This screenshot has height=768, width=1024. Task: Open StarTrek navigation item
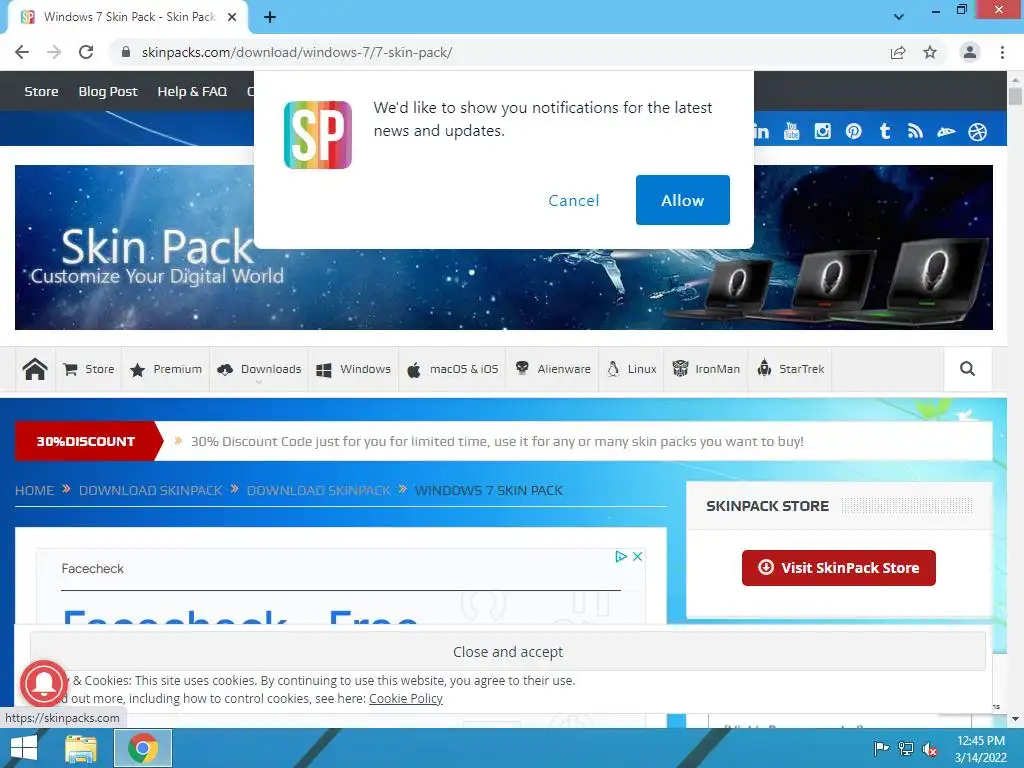790,369
